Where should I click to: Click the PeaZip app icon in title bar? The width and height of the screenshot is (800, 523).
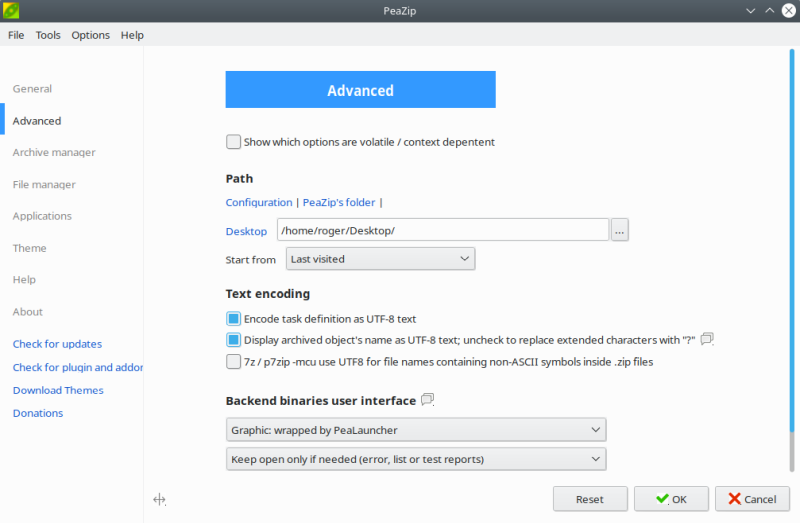click(12, 10)
